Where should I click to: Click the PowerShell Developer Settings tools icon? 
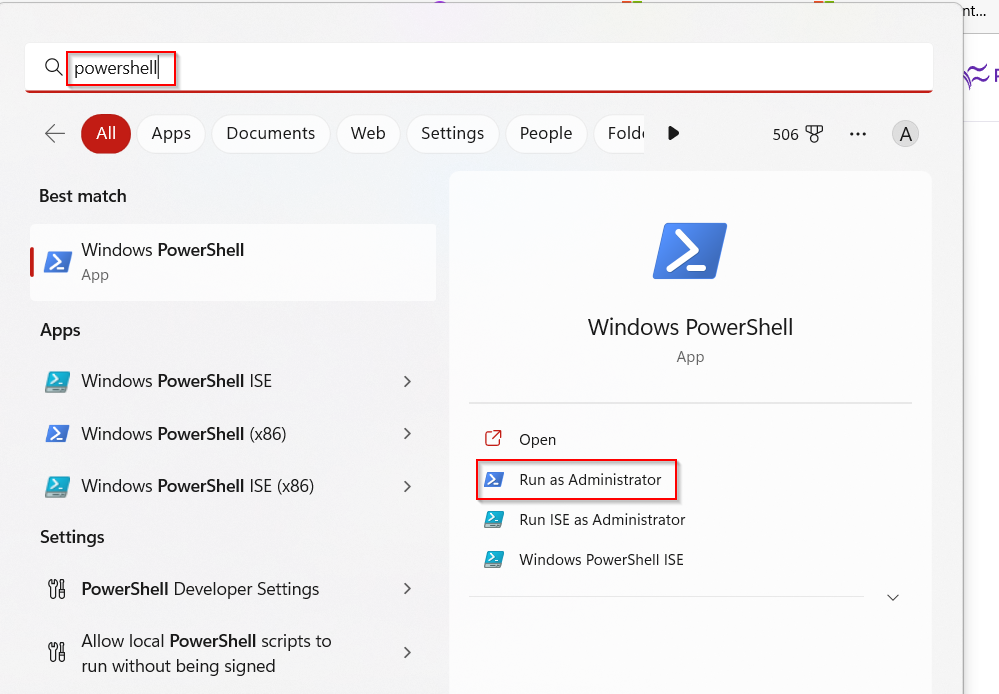[57, 589]
